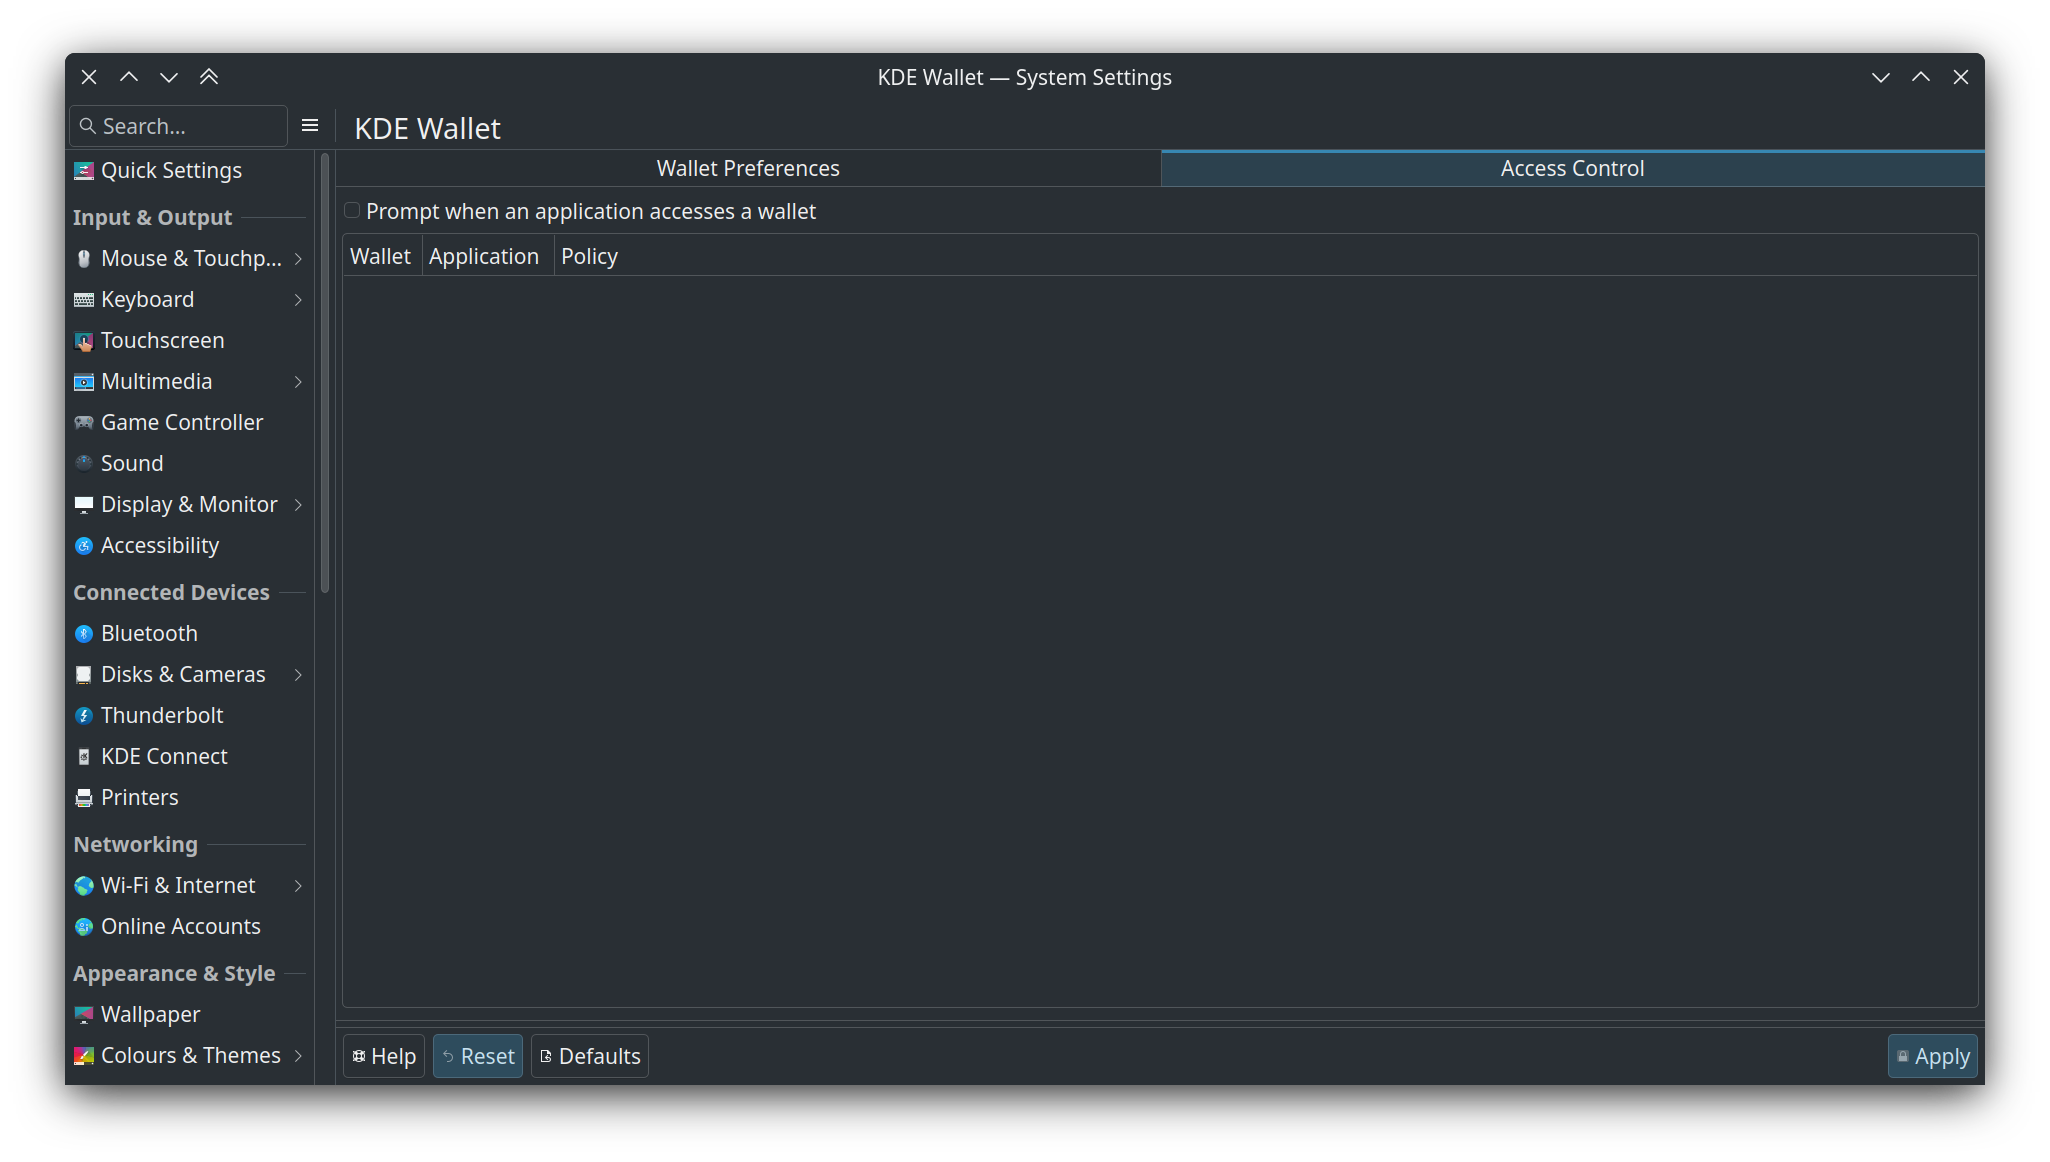Click the Sound speaker icon
2050x1162 pixels.
click(84, 463)
